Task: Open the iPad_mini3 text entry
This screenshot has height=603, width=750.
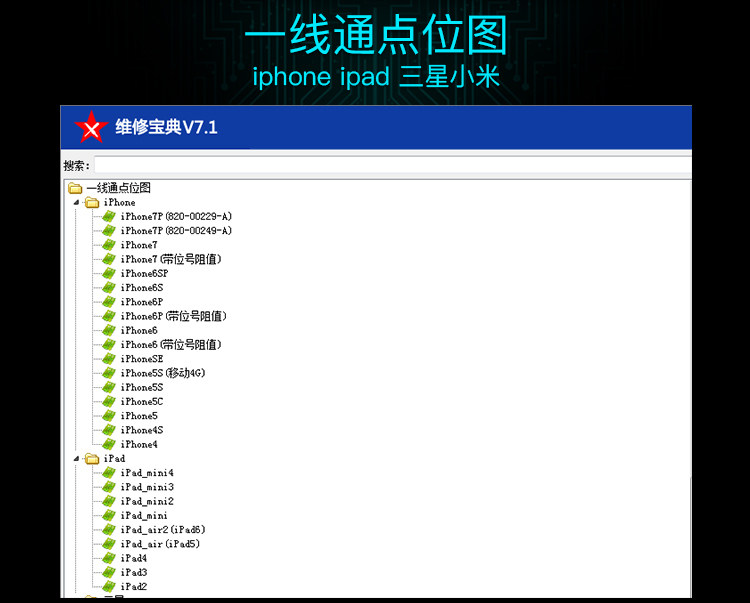Action: pyautogui.click(x=147, y=487)
